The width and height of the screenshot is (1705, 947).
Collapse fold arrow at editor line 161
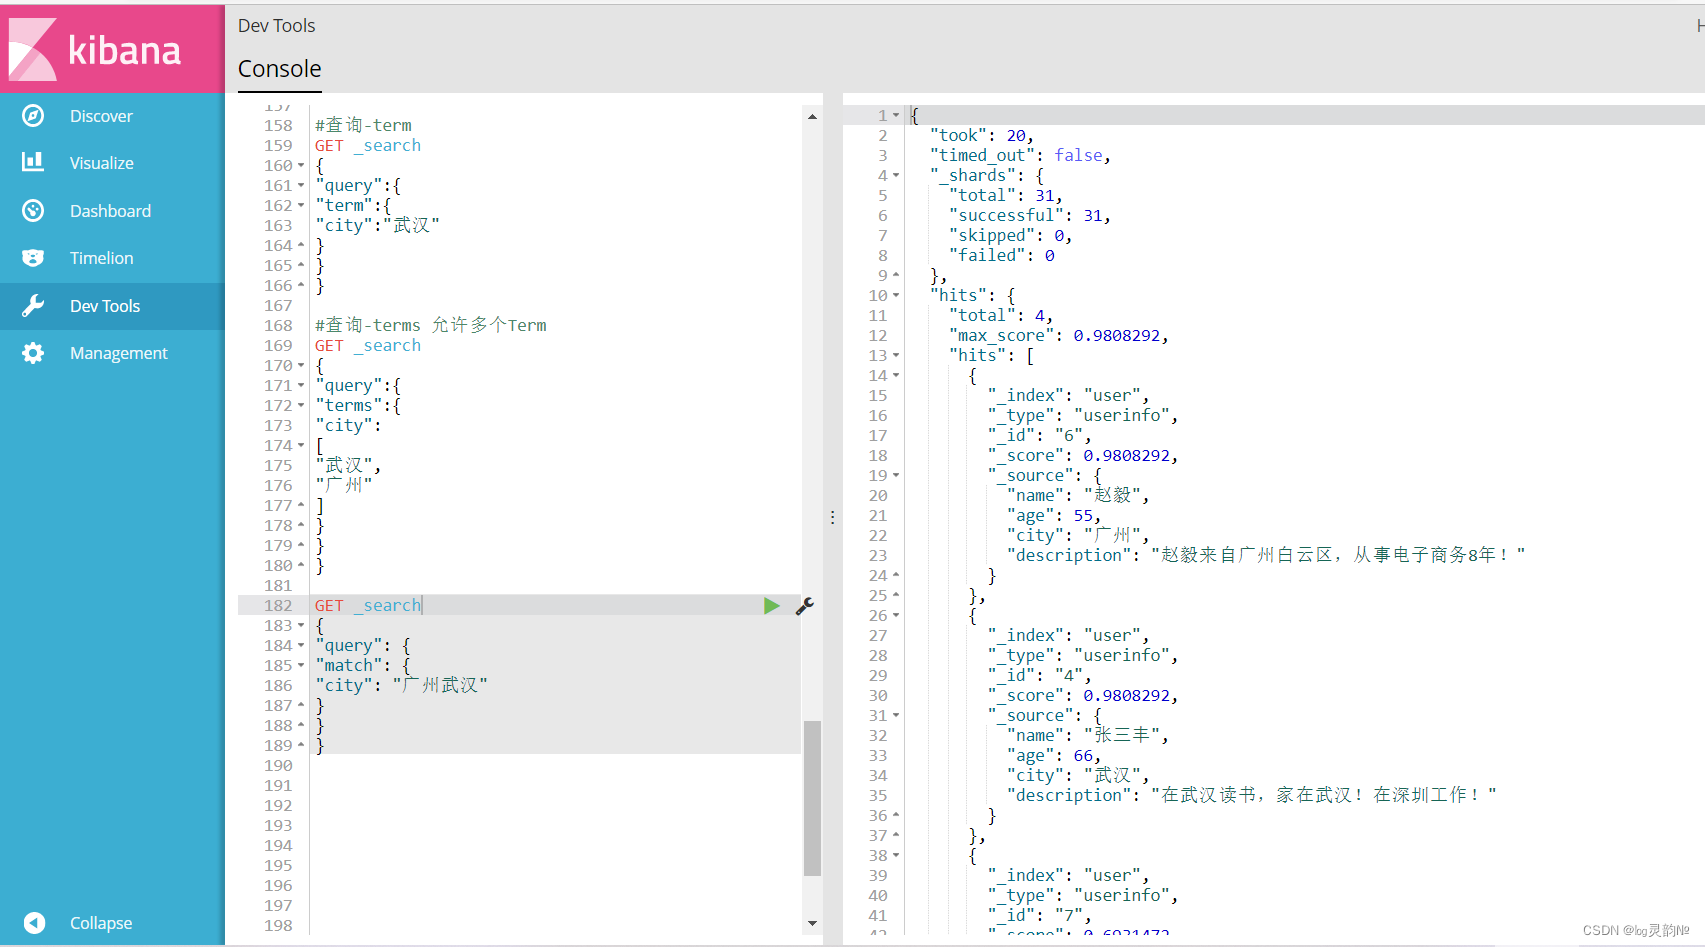point(301,186)
